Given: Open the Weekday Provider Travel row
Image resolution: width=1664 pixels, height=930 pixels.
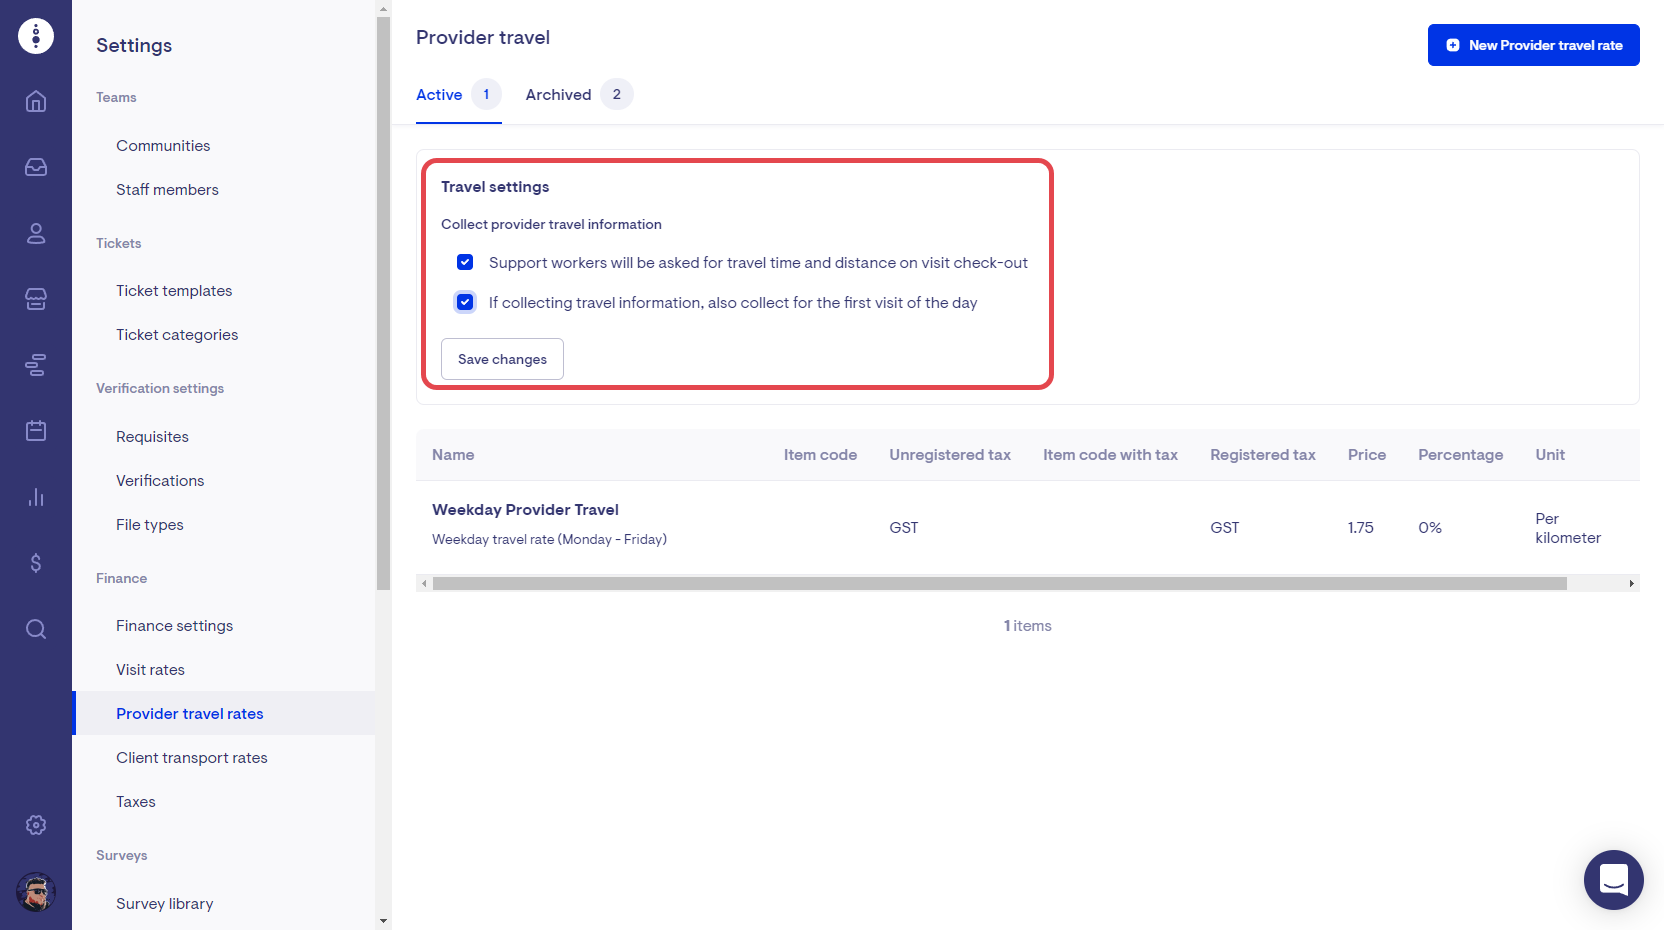Looking at the screenshot, I should point(525,510).
